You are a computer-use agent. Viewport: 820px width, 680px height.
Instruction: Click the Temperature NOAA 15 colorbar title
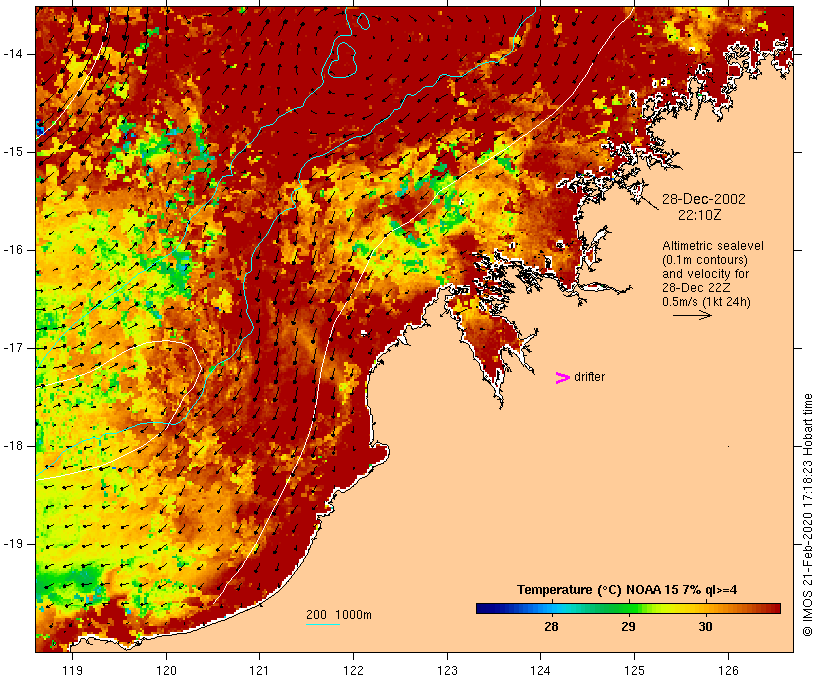(627, 590)
